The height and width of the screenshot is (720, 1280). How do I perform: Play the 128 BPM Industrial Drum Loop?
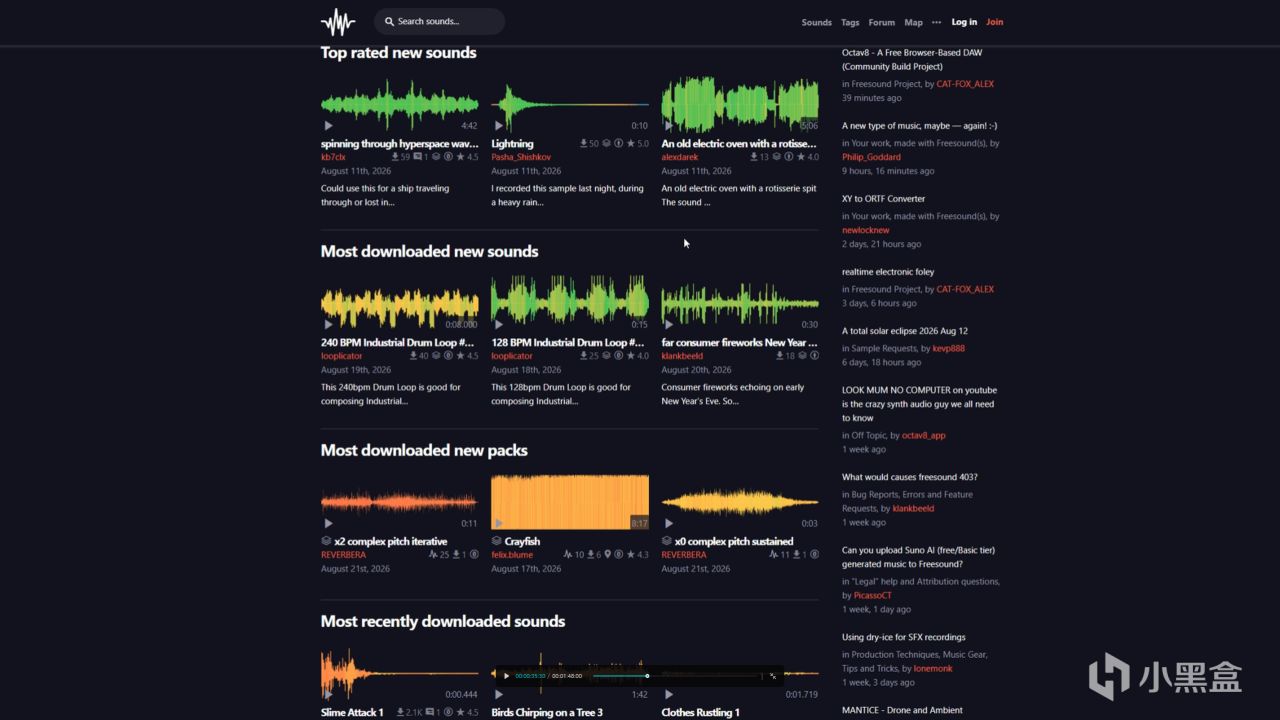(498, 324)
